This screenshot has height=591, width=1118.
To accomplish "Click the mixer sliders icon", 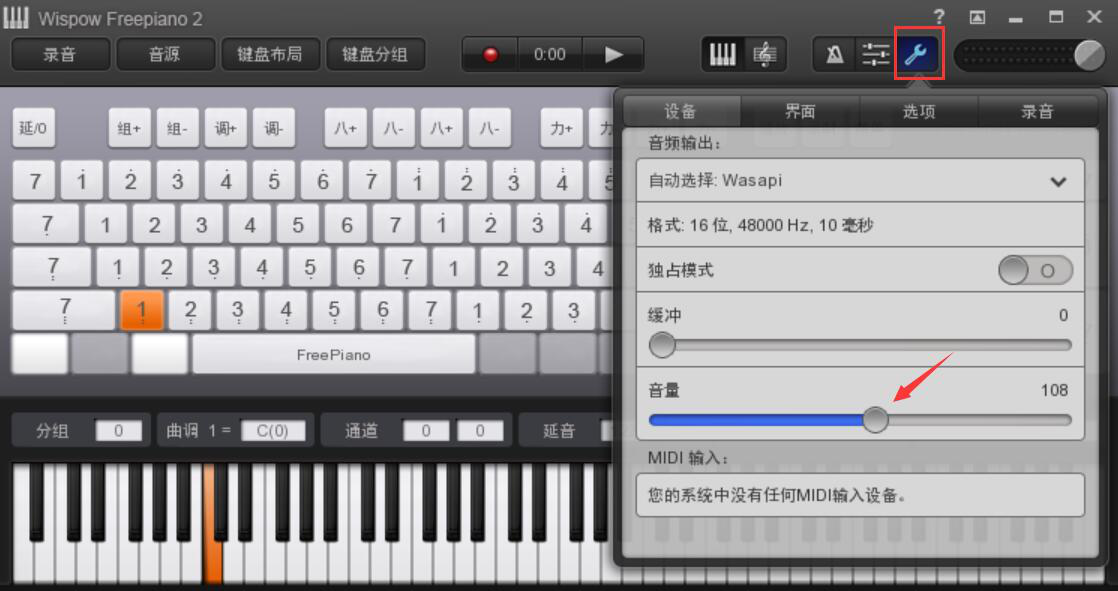I will [876, 54].
